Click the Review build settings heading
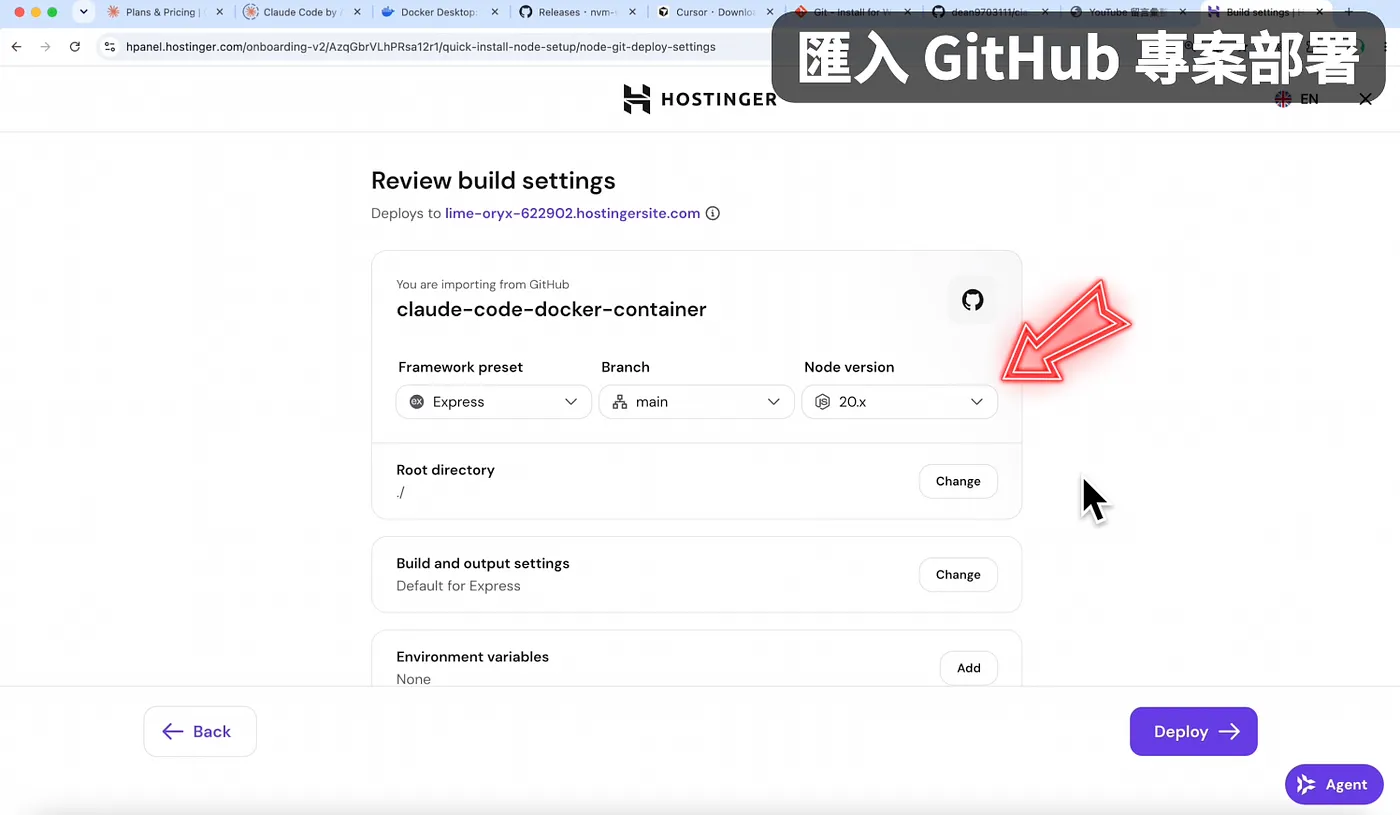Screen dimensions: 1400x815 click(493, 181)
